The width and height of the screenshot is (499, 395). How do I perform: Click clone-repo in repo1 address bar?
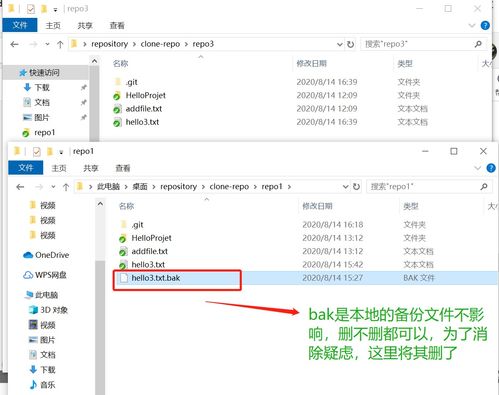pyautogui.click(x=229, y=187)
